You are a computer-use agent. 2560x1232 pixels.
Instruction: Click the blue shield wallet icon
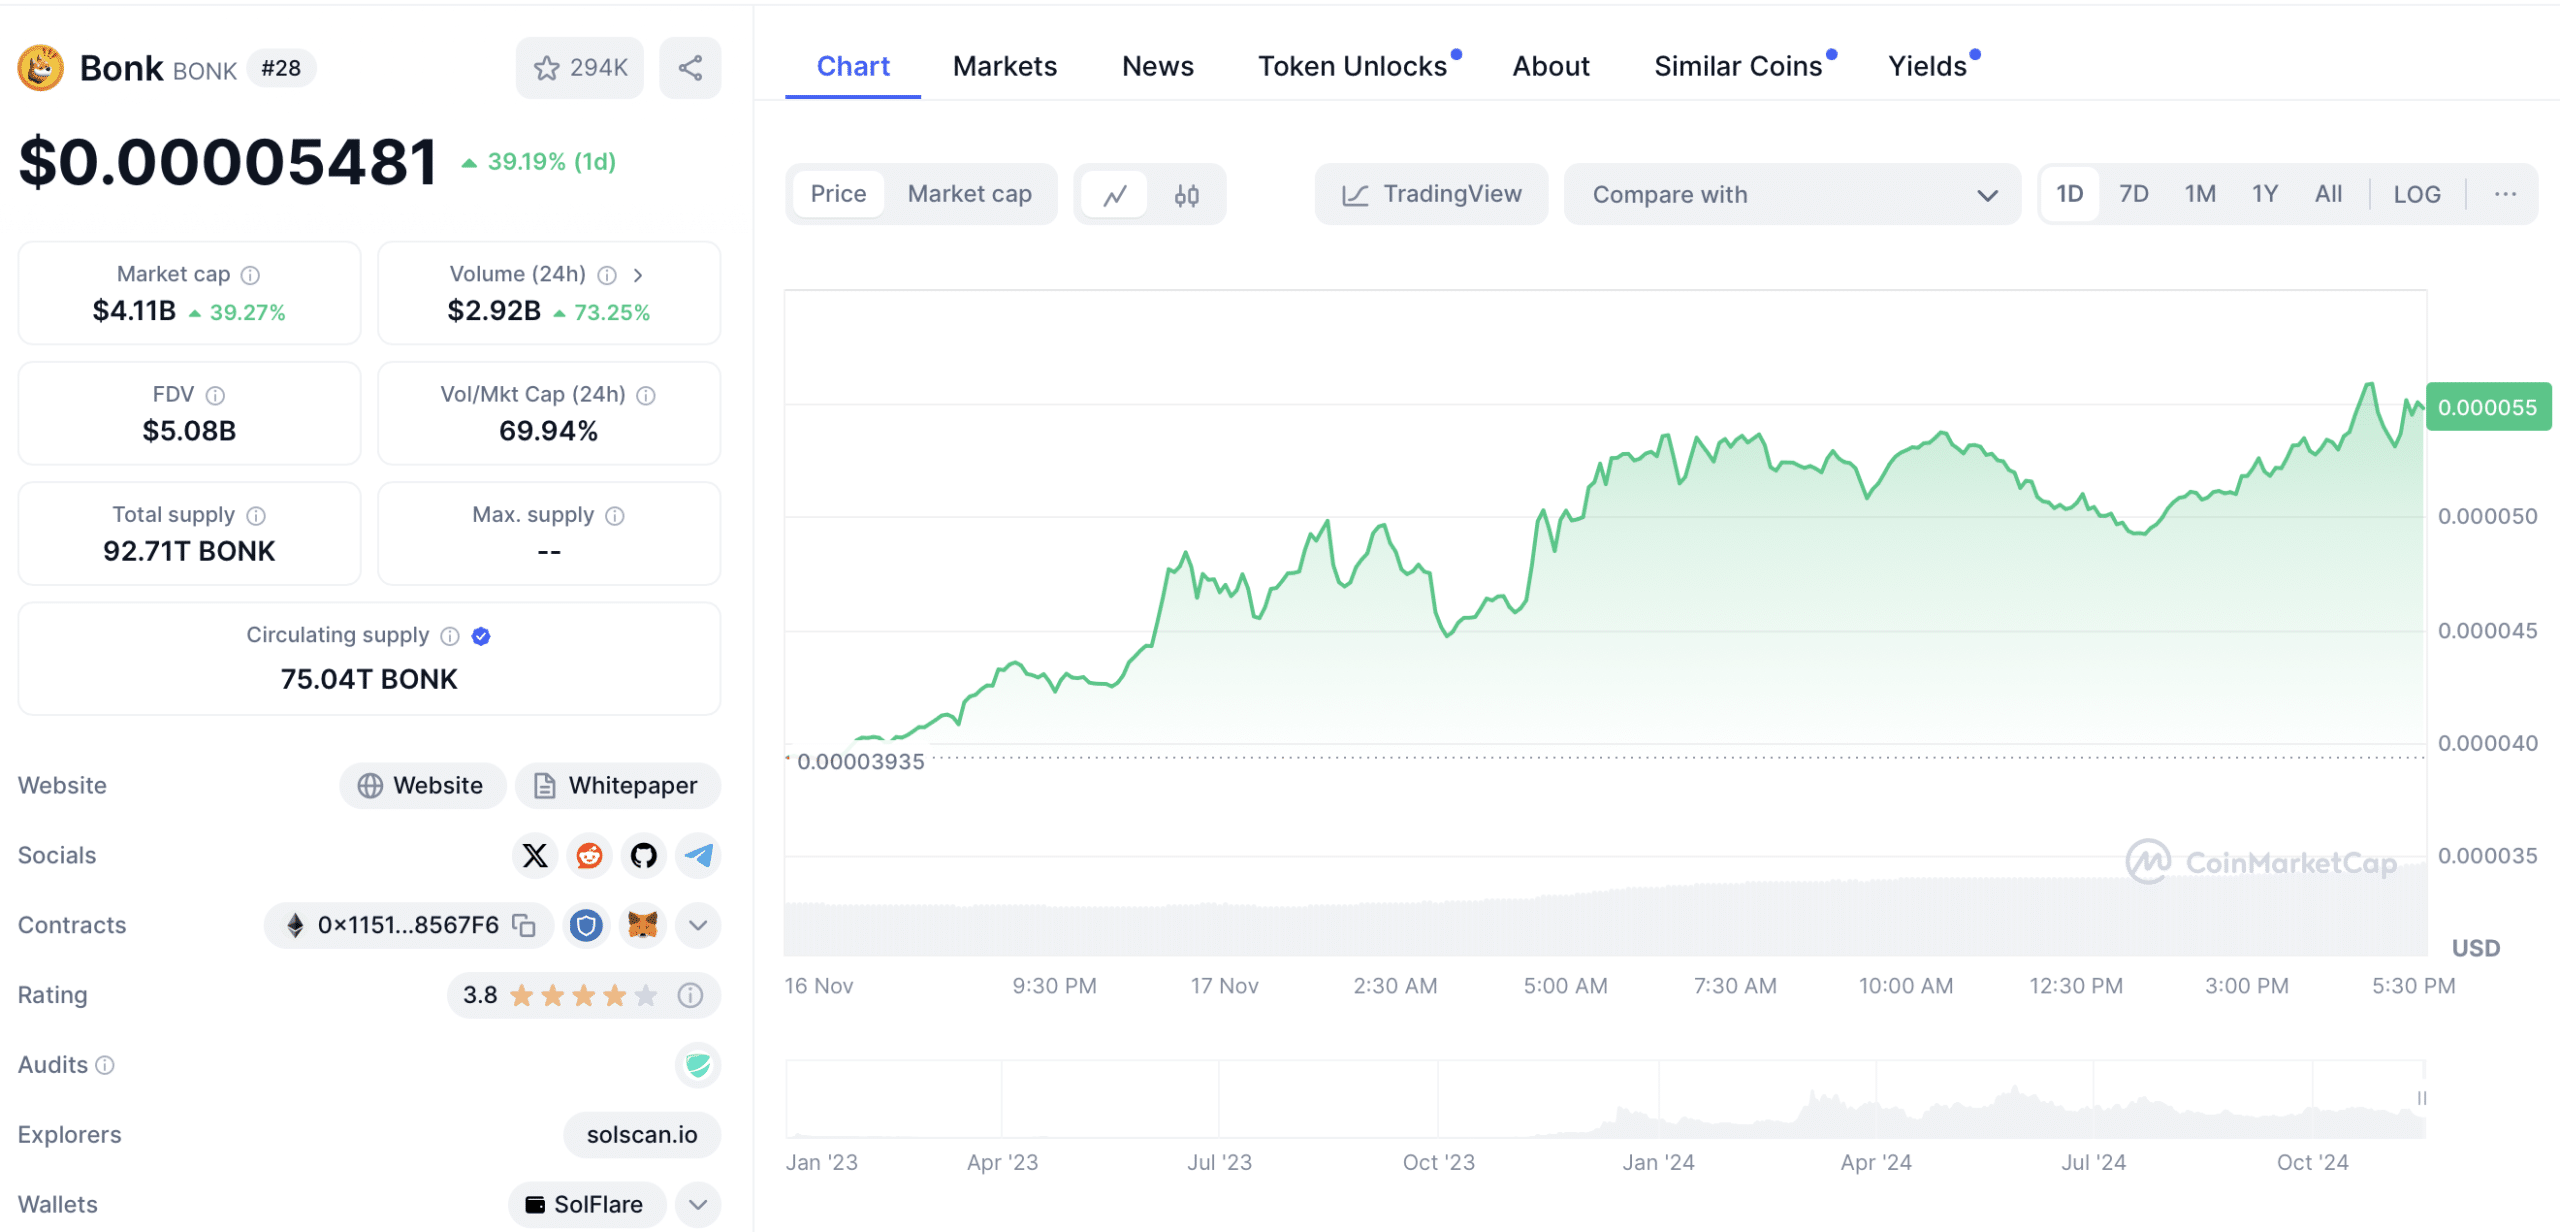[586, 926]
